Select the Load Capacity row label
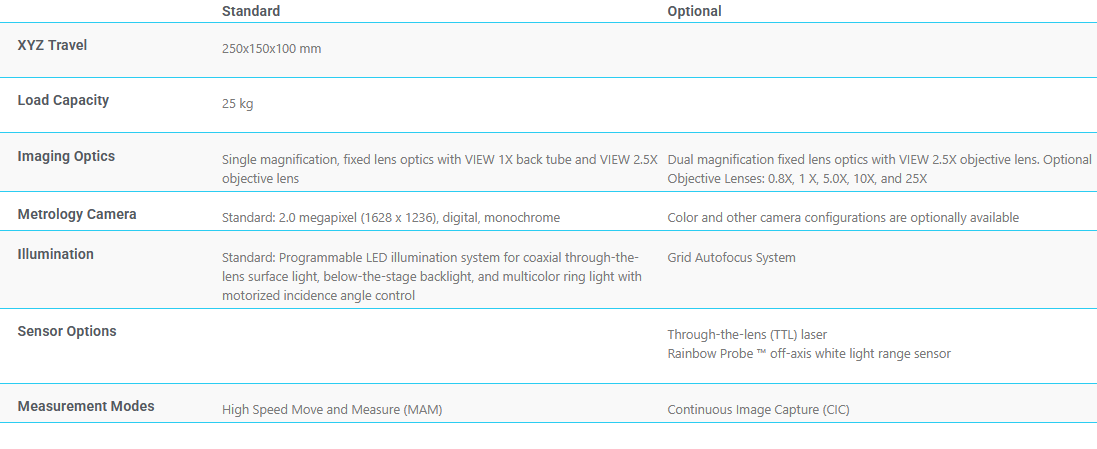1097x449 pixels. [63, 100]
